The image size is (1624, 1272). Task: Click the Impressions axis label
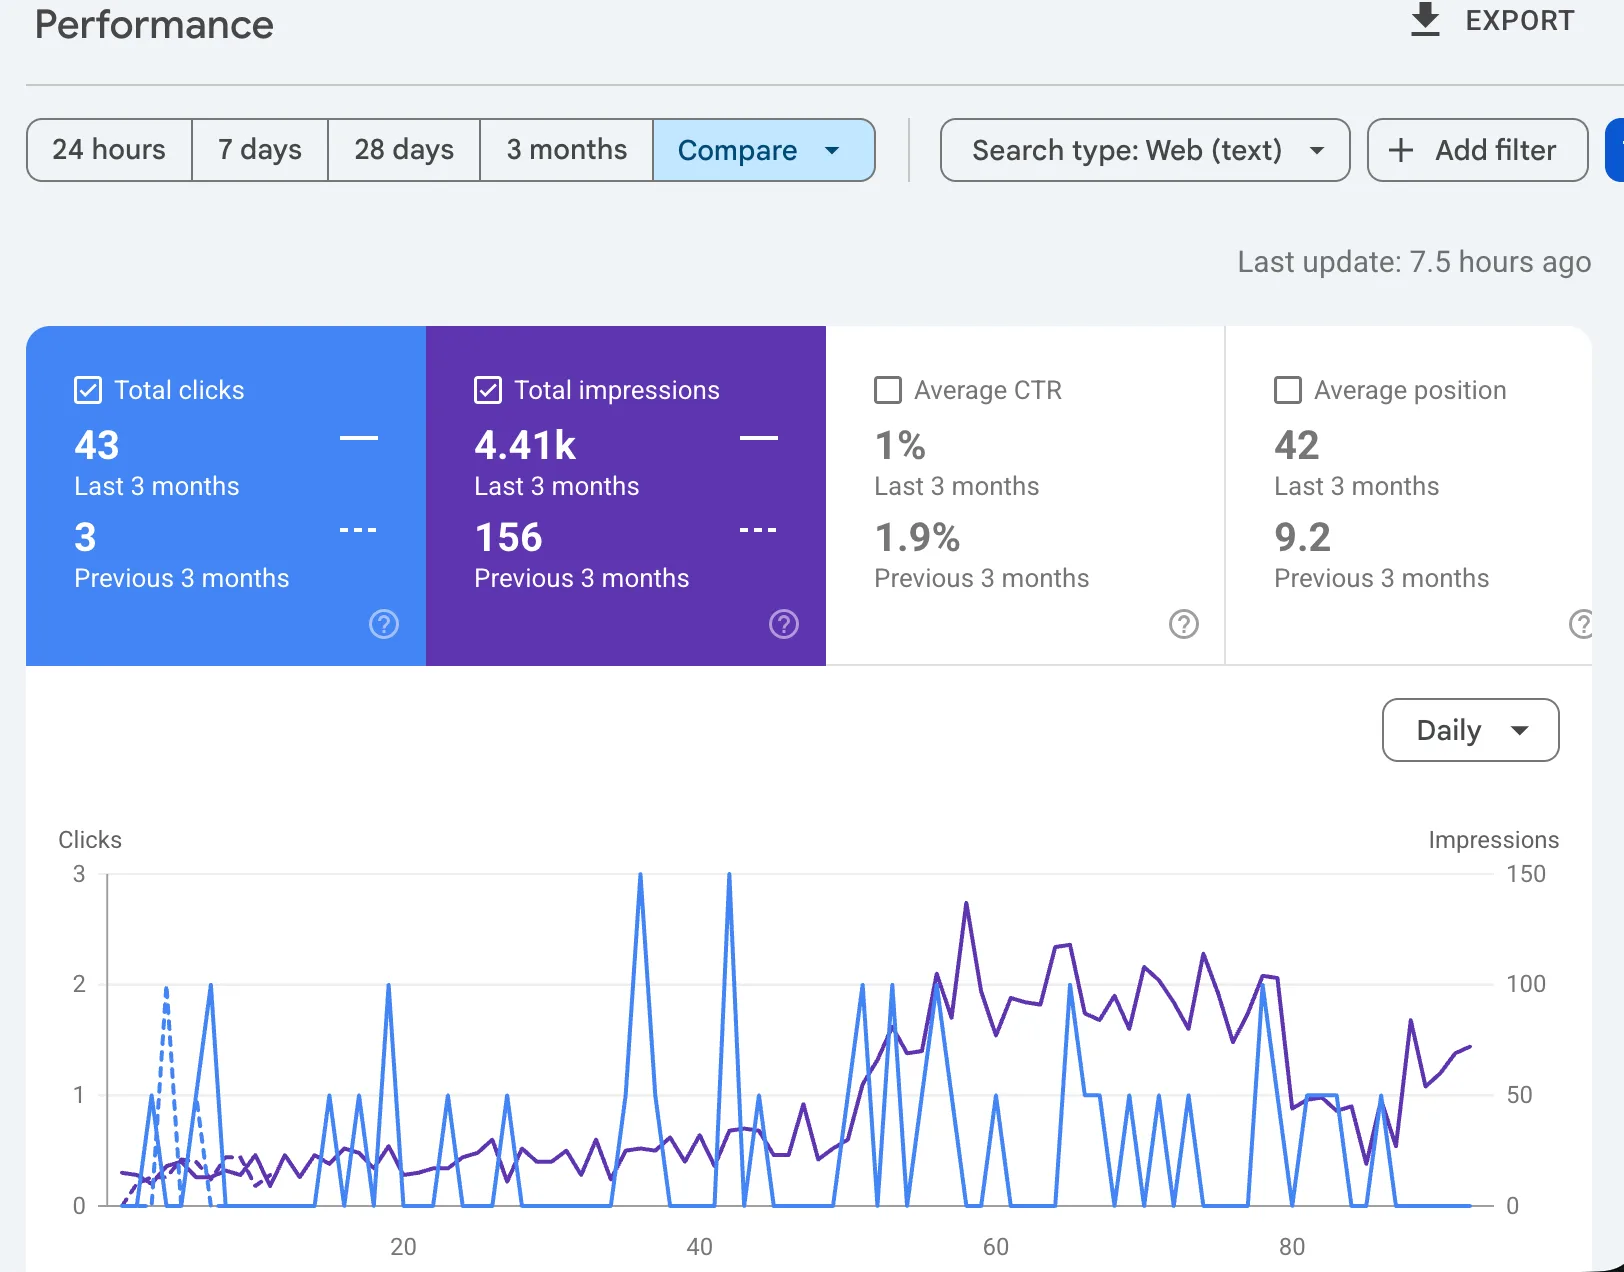[1493, 840]
